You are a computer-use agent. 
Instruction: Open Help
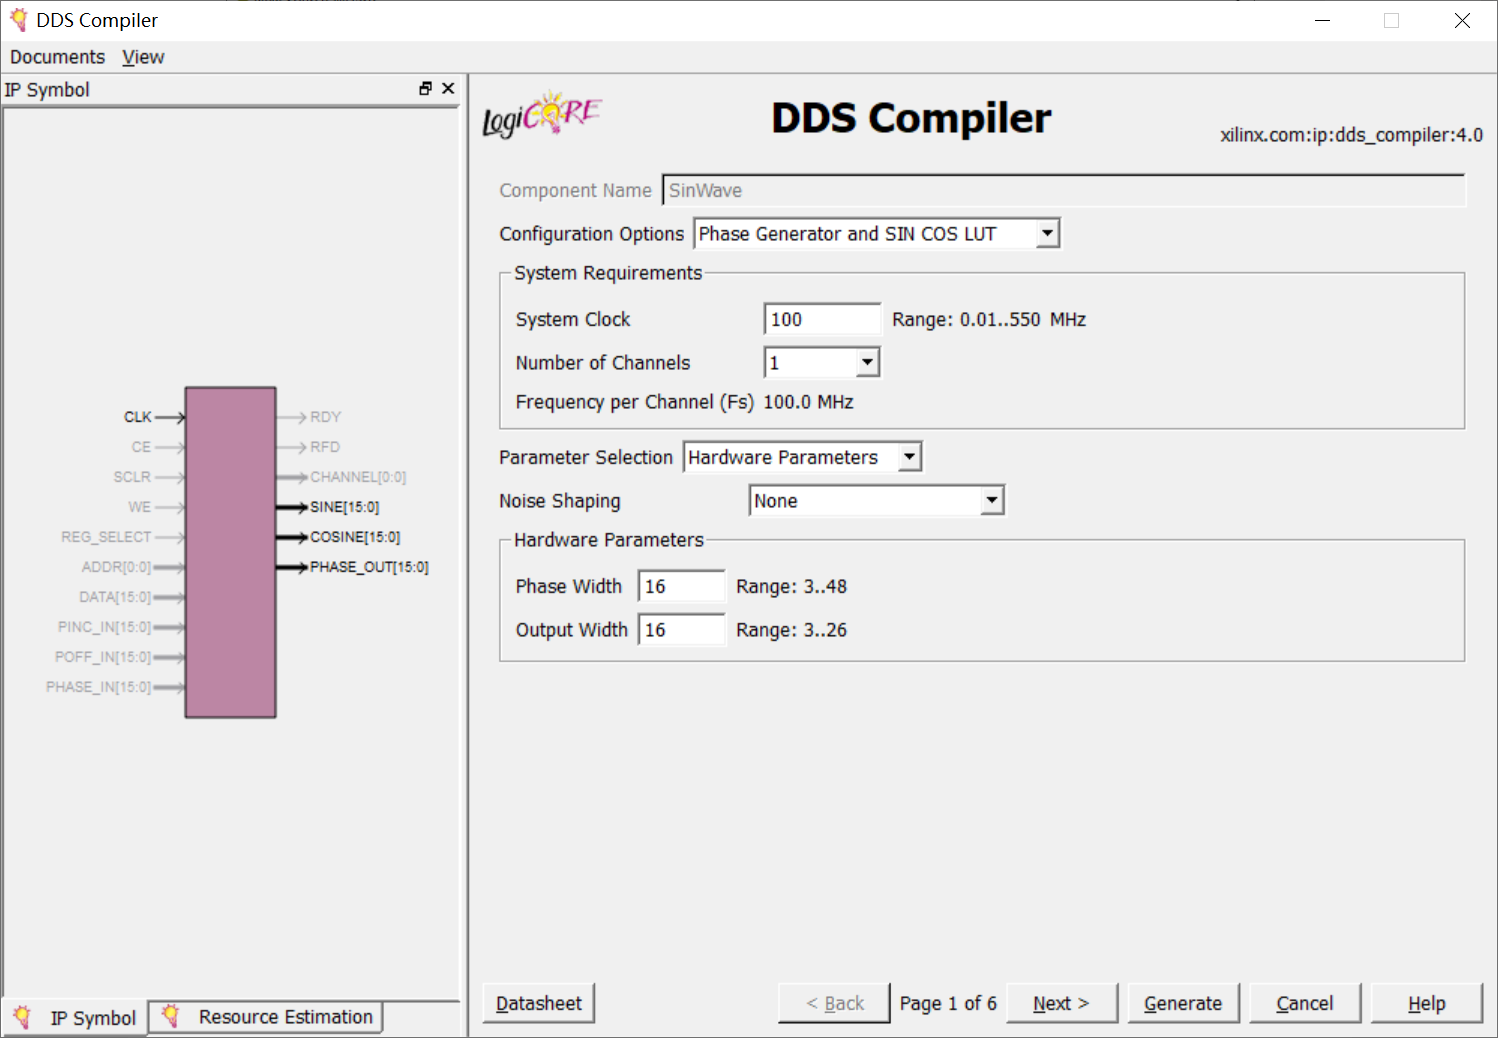[x=1427, y=1003]
